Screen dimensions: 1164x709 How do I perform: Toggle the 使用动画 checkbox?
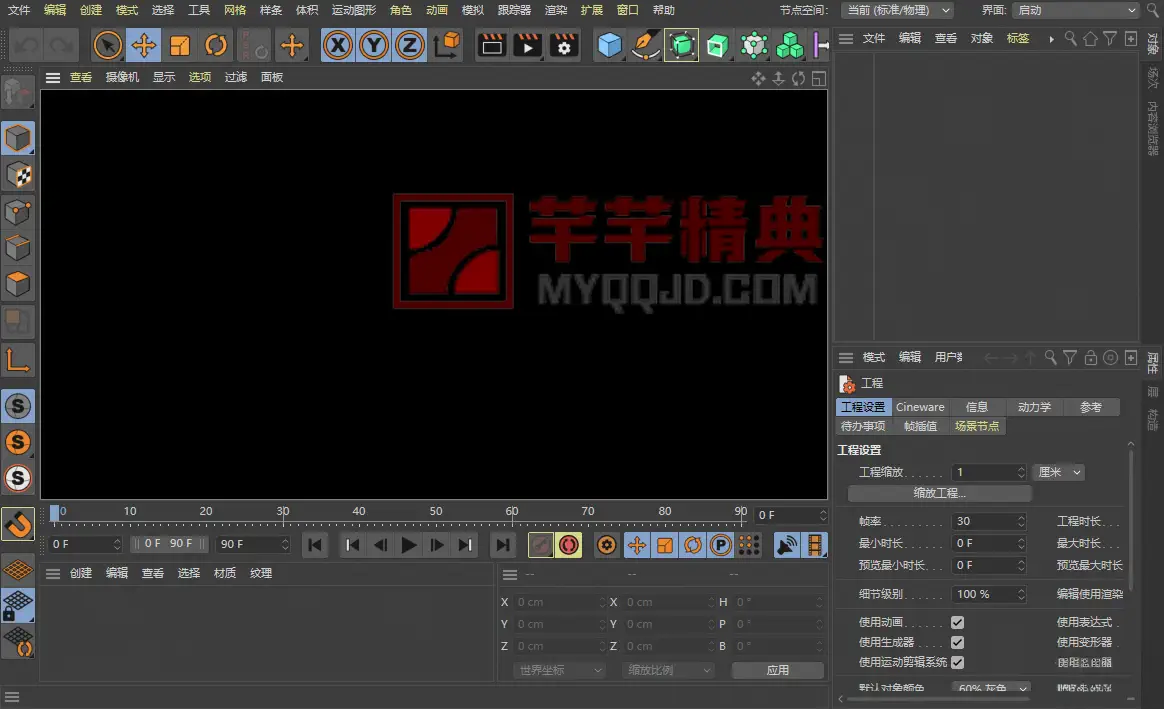[958, 622]
